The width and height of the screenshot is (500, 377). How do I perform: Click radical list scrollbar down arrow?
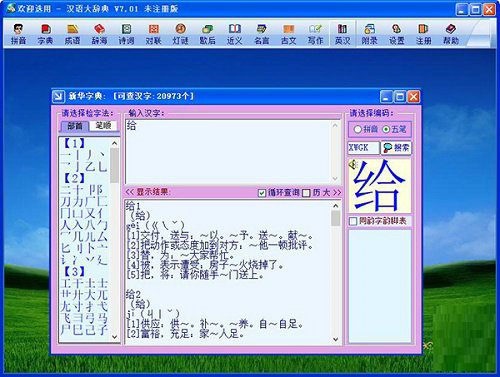click(114, 337)
